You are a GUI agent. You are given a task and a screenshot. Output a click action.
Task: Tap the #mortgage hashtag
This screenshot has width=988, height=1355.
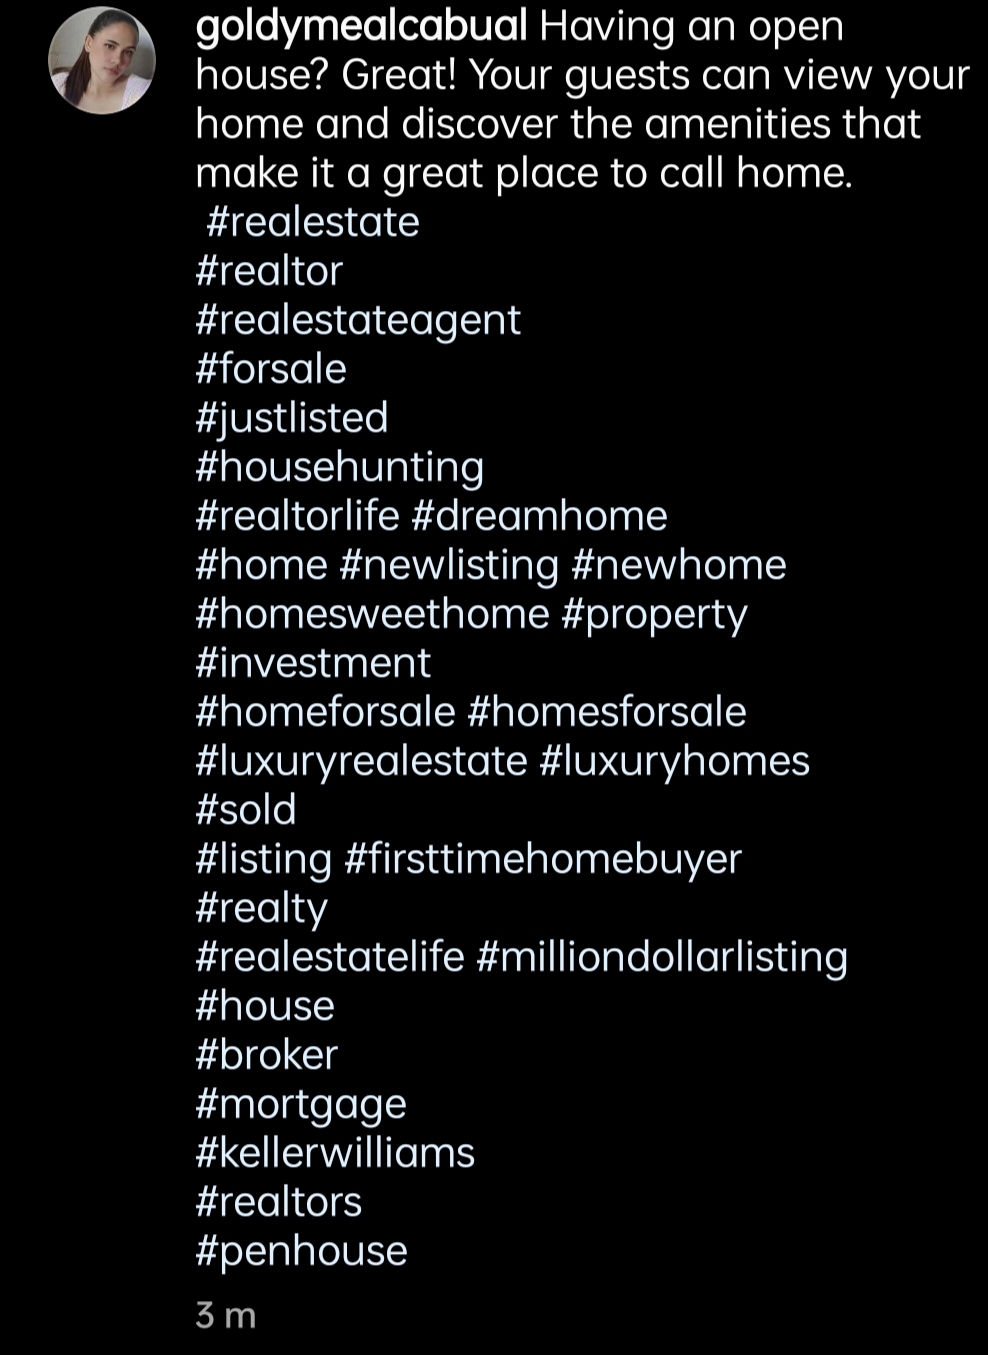click(x=301, y=1104)
